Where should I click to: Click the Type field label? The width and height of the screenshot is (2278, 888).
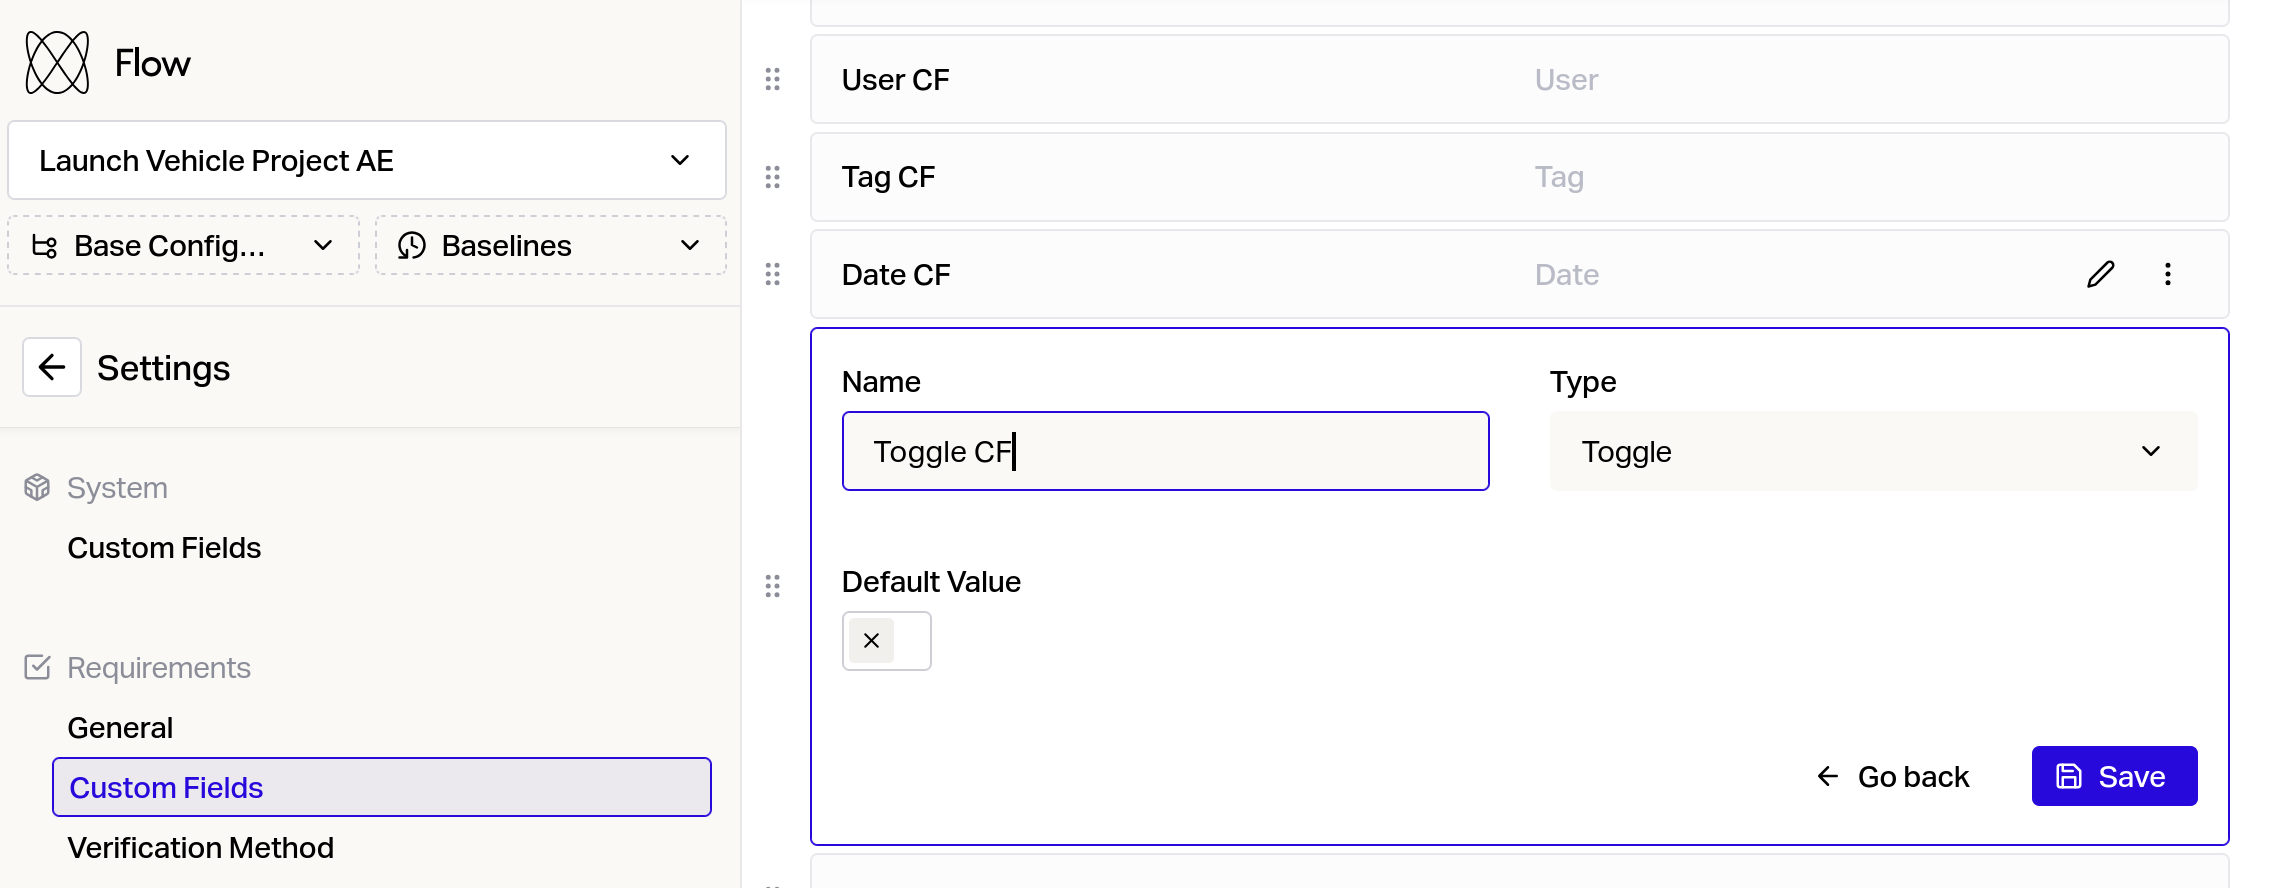coord(1583,382)
